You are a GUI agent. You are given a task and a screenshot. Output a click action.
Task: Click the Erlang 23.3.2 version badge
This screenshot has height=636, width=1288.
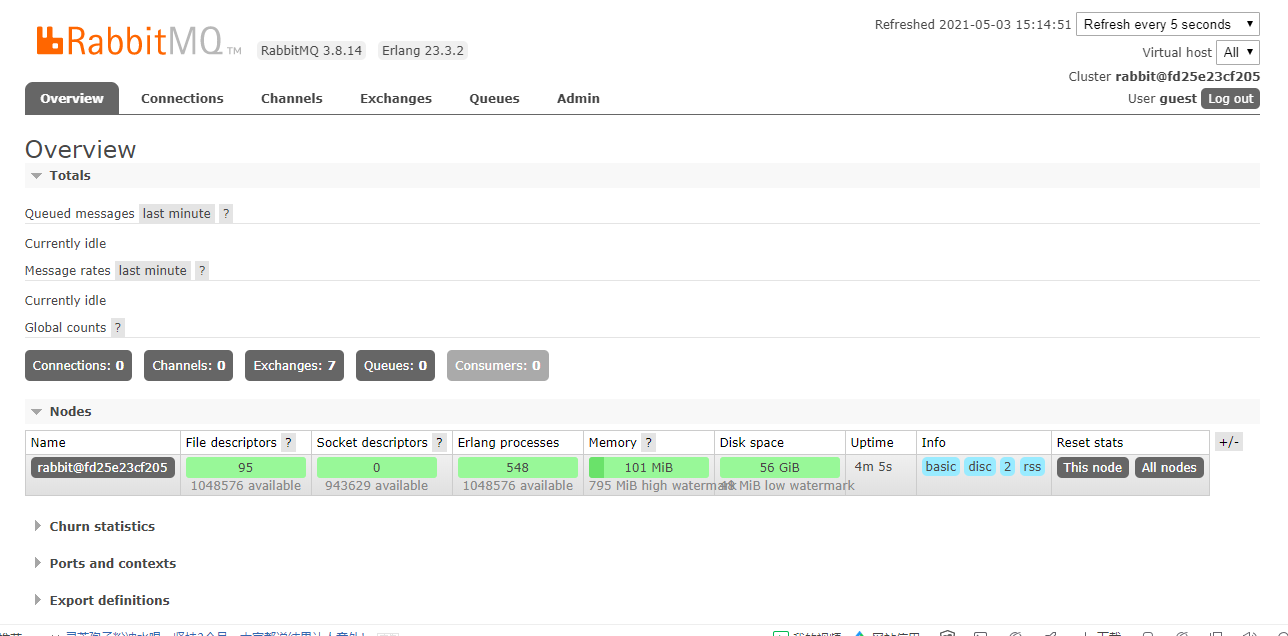point(423,50)
